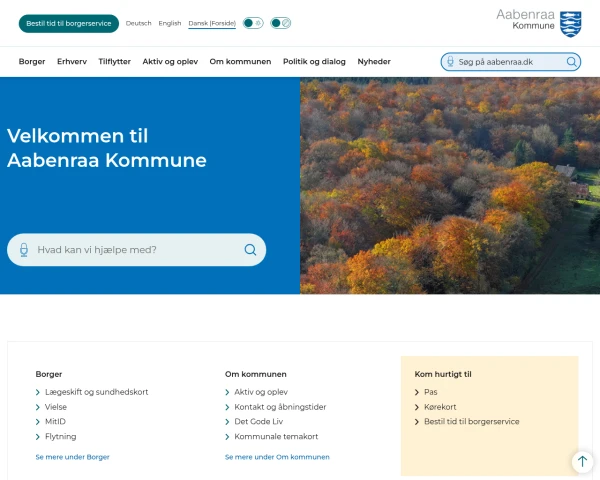Expand the Om kommunen navigation menu
Screen dimensions: 600x480
click(x=240, y=62)
